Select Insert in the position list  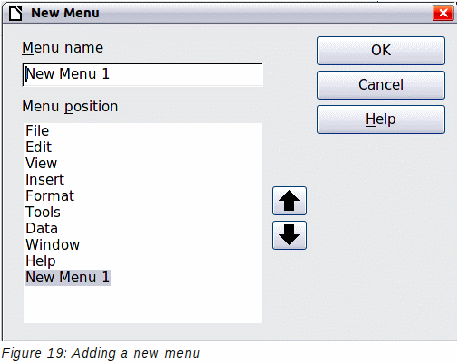45,180
